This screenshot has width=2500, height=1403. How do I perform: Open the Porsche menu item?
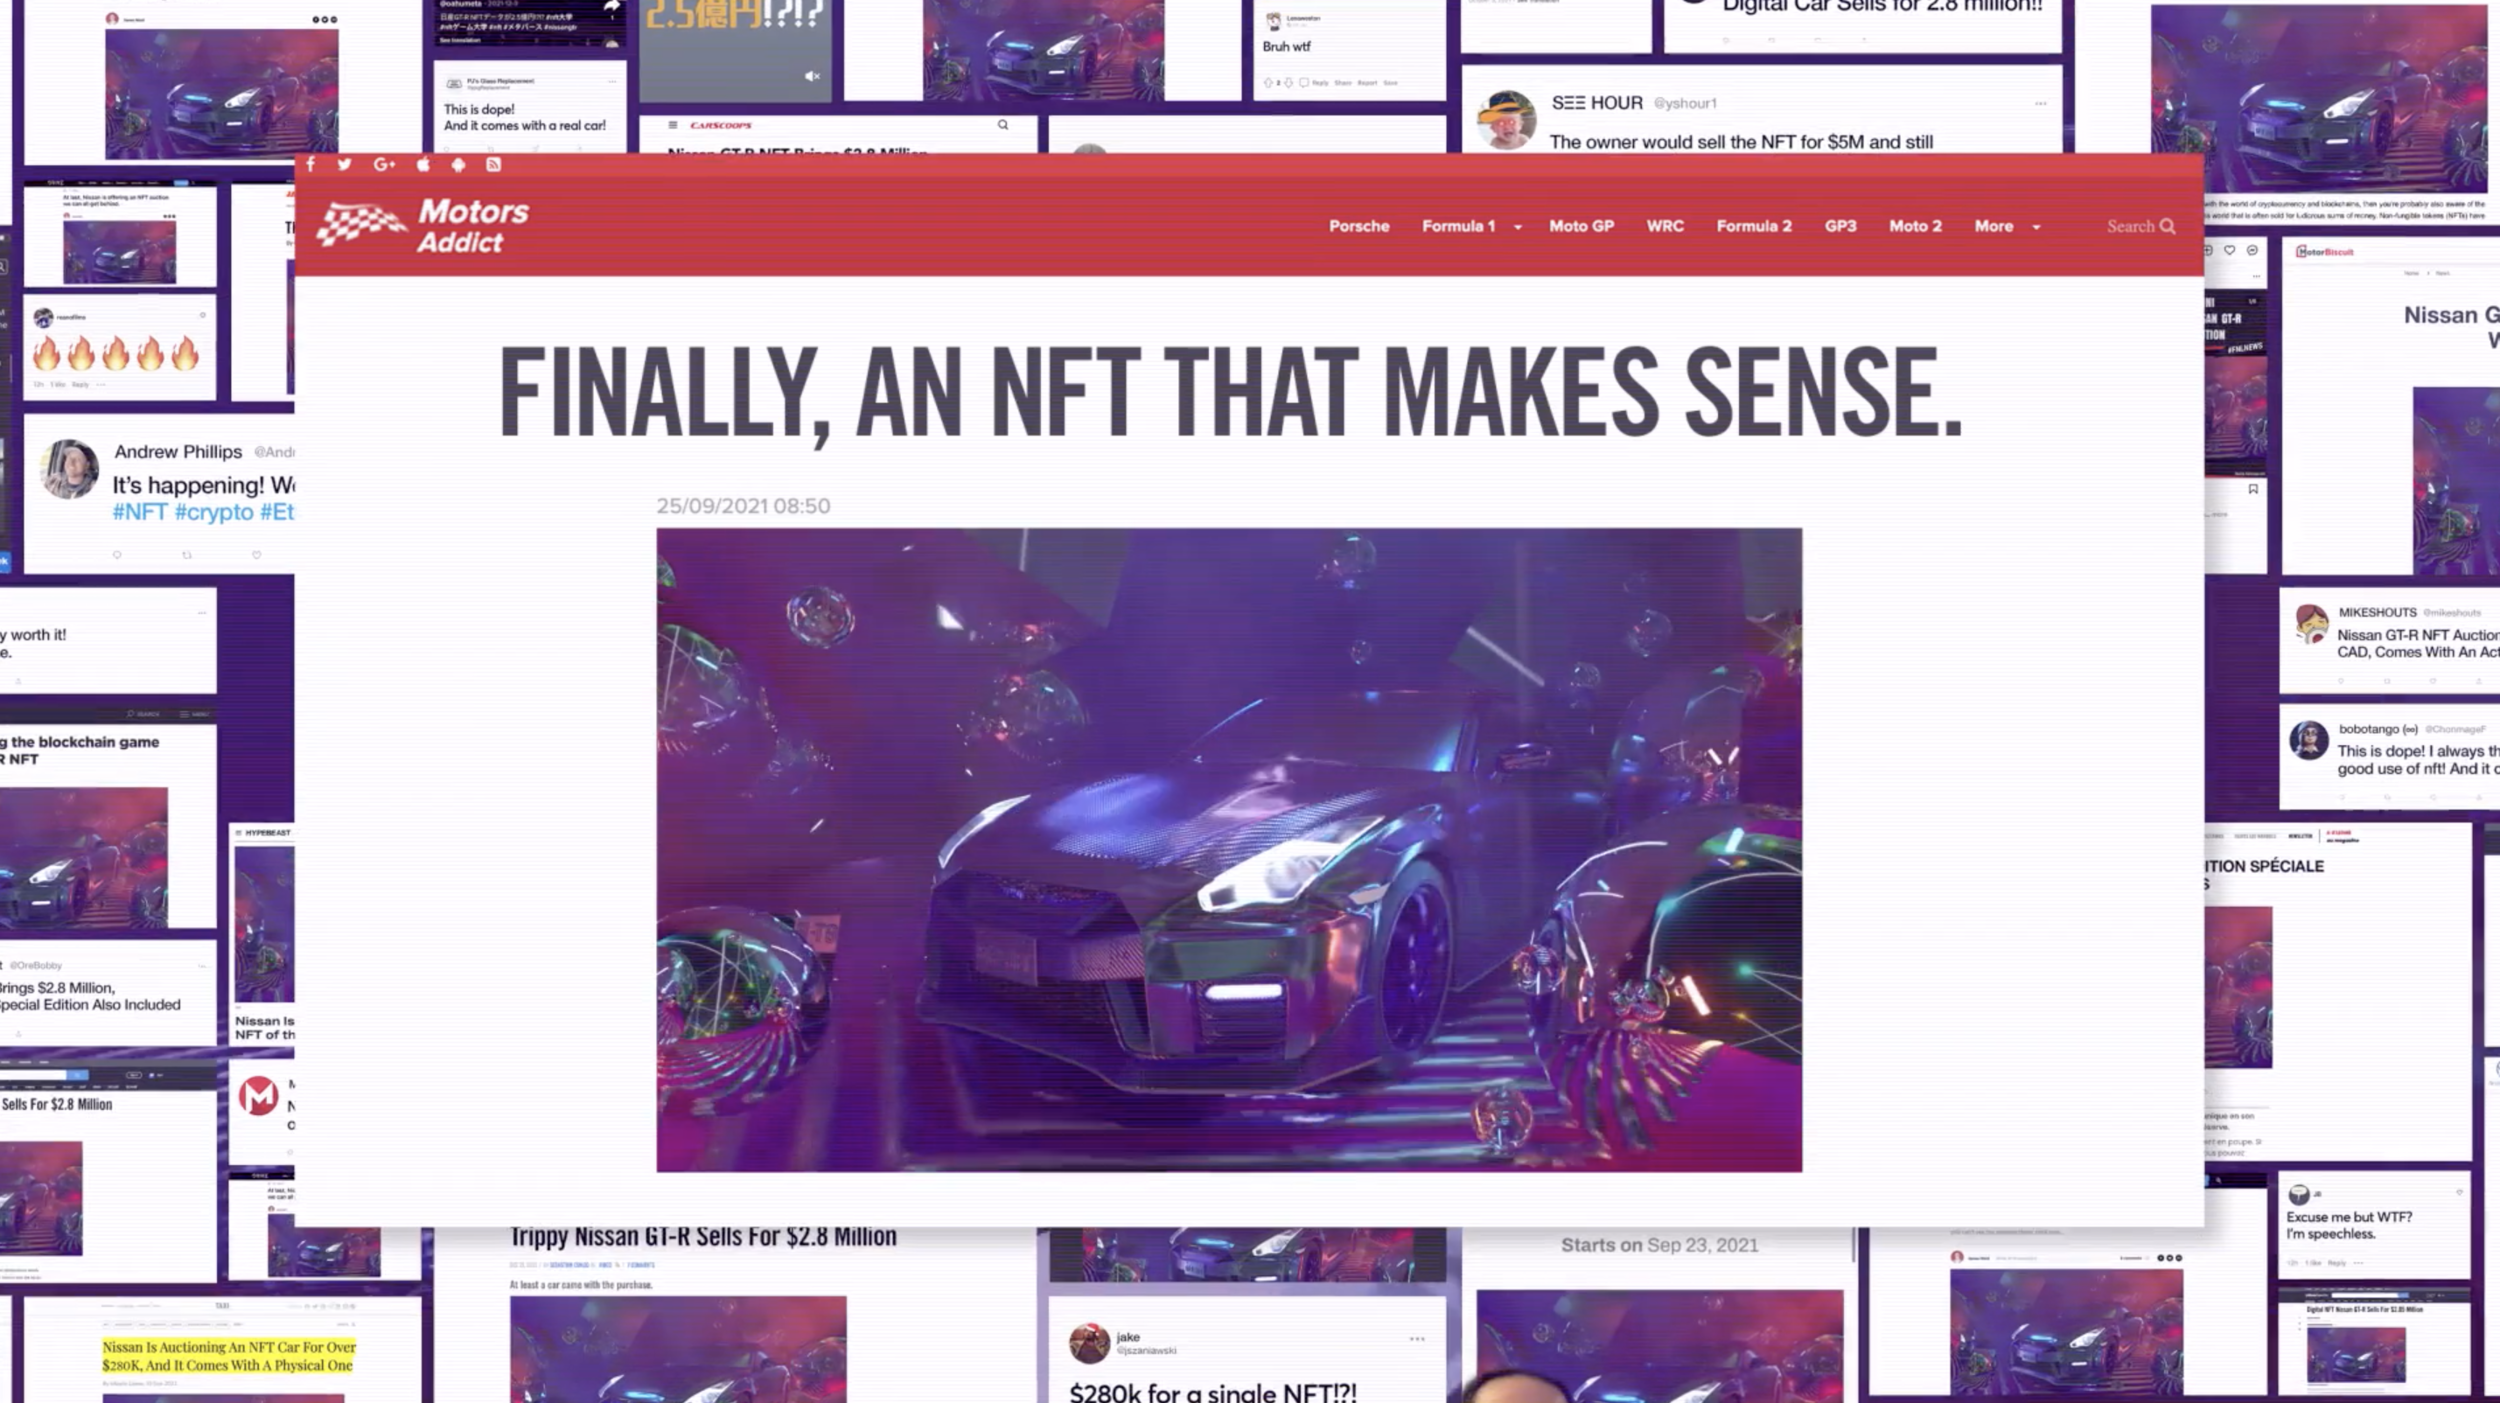coord(1359,226)
